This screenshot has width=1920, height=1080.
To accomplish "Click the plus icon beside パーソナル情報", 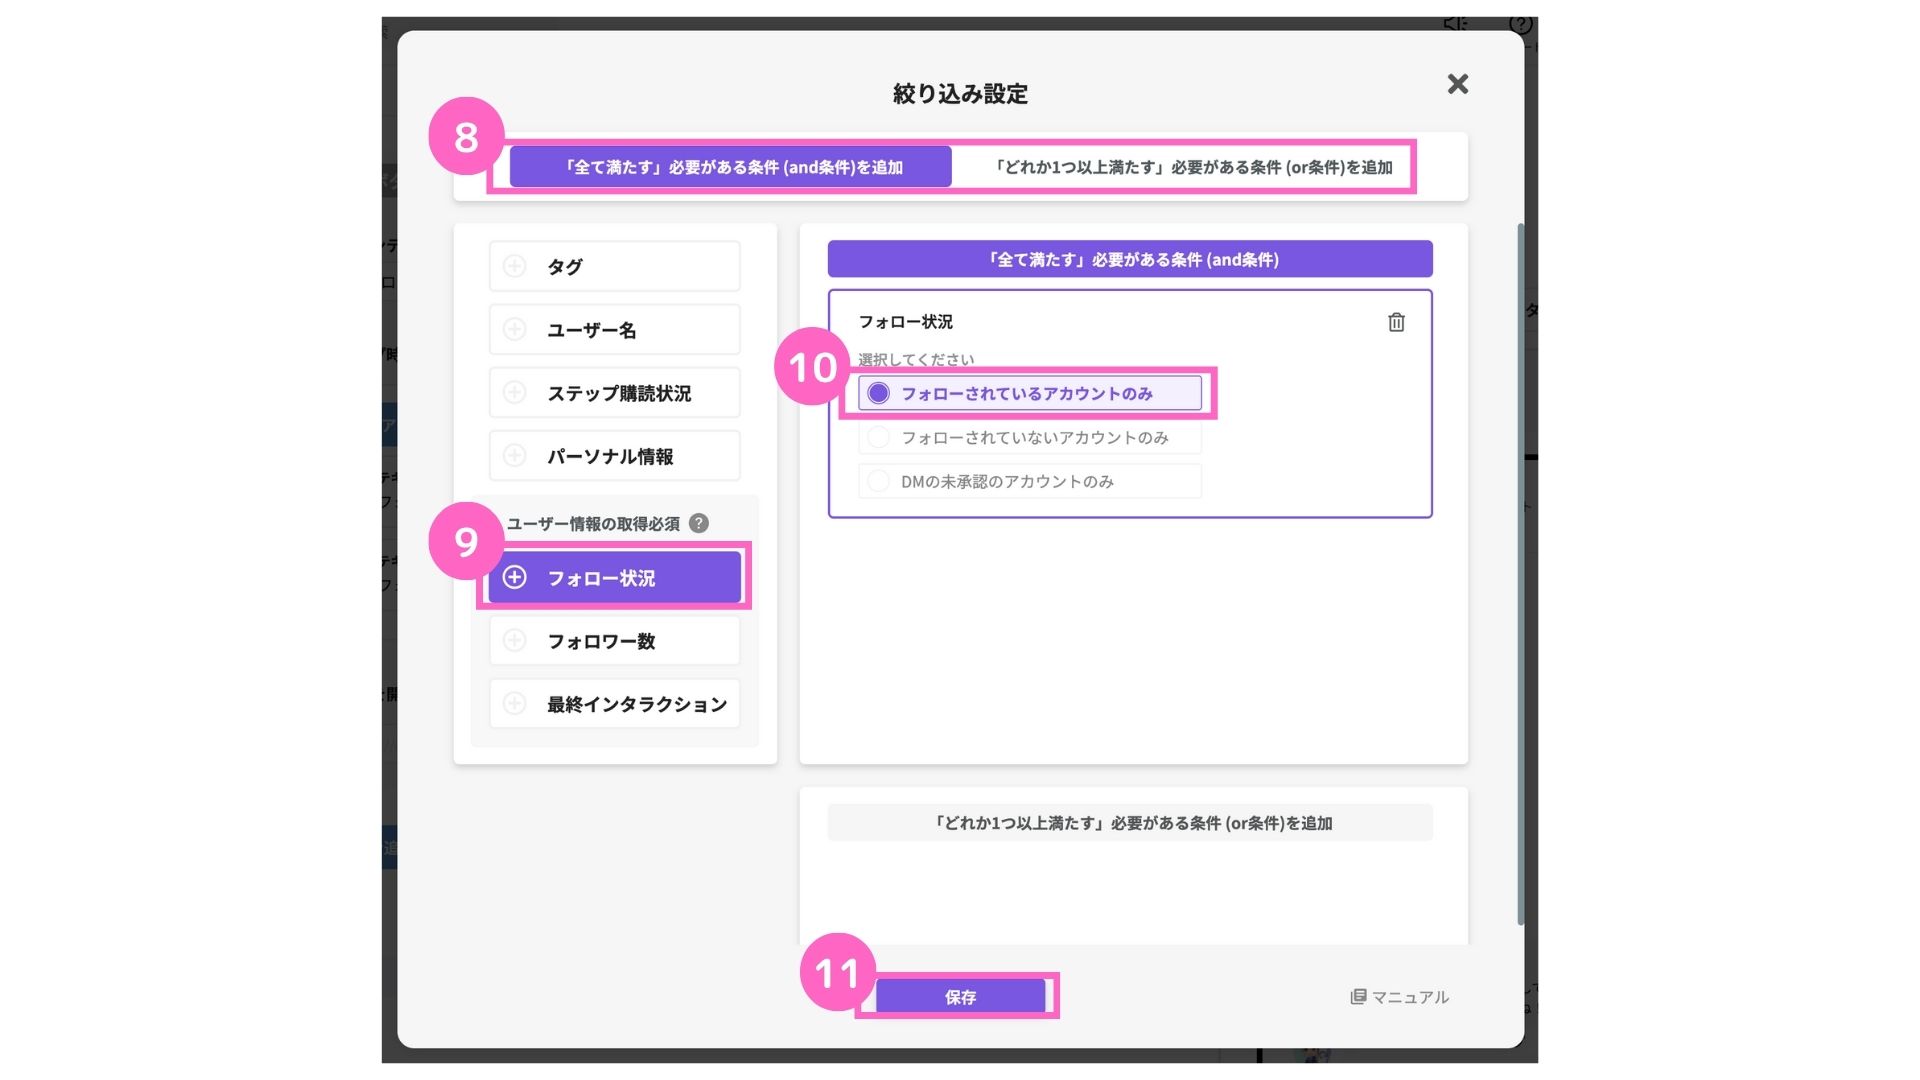I will [x=515, y=455].
